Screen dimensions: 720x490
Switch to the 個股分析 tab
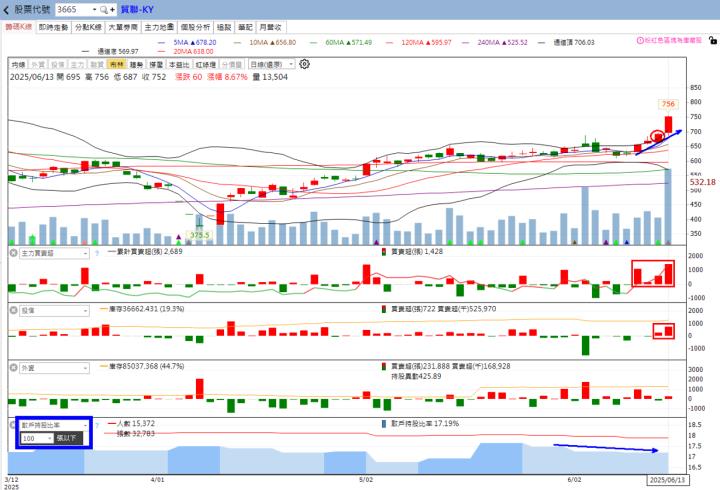tap(195, 27)
